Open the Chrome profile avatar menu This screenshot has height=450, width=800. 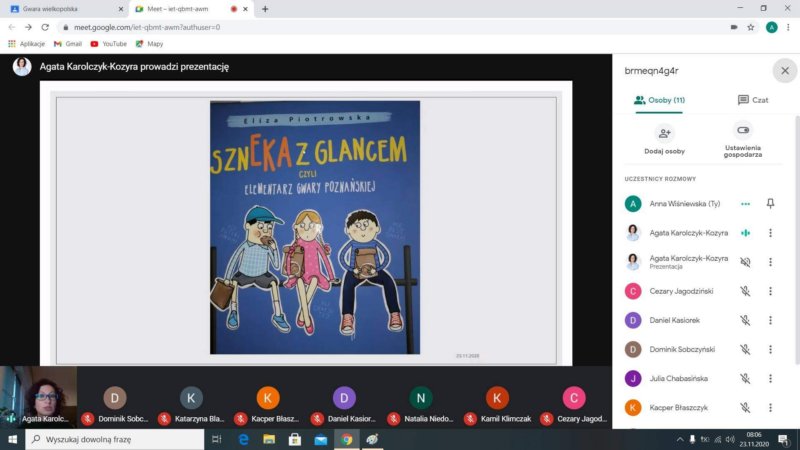click(771, 27)
